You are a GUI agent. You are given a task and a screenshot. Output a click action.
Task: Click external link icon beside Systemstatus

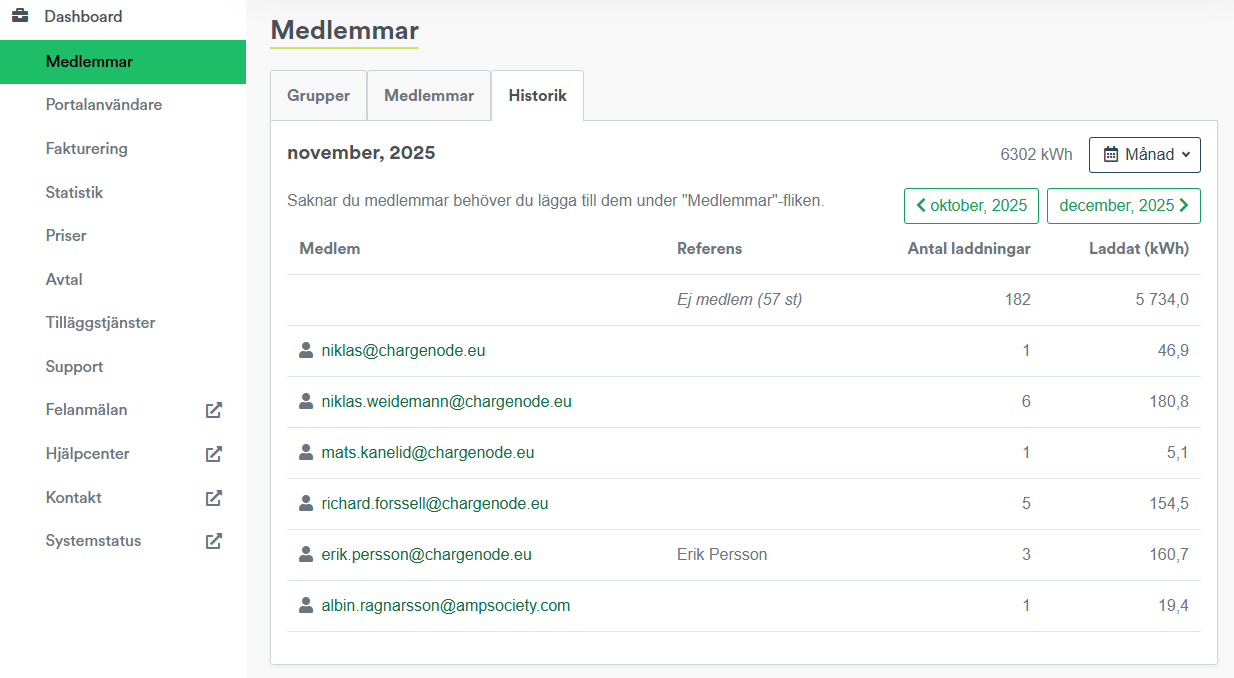coord(213,541)
